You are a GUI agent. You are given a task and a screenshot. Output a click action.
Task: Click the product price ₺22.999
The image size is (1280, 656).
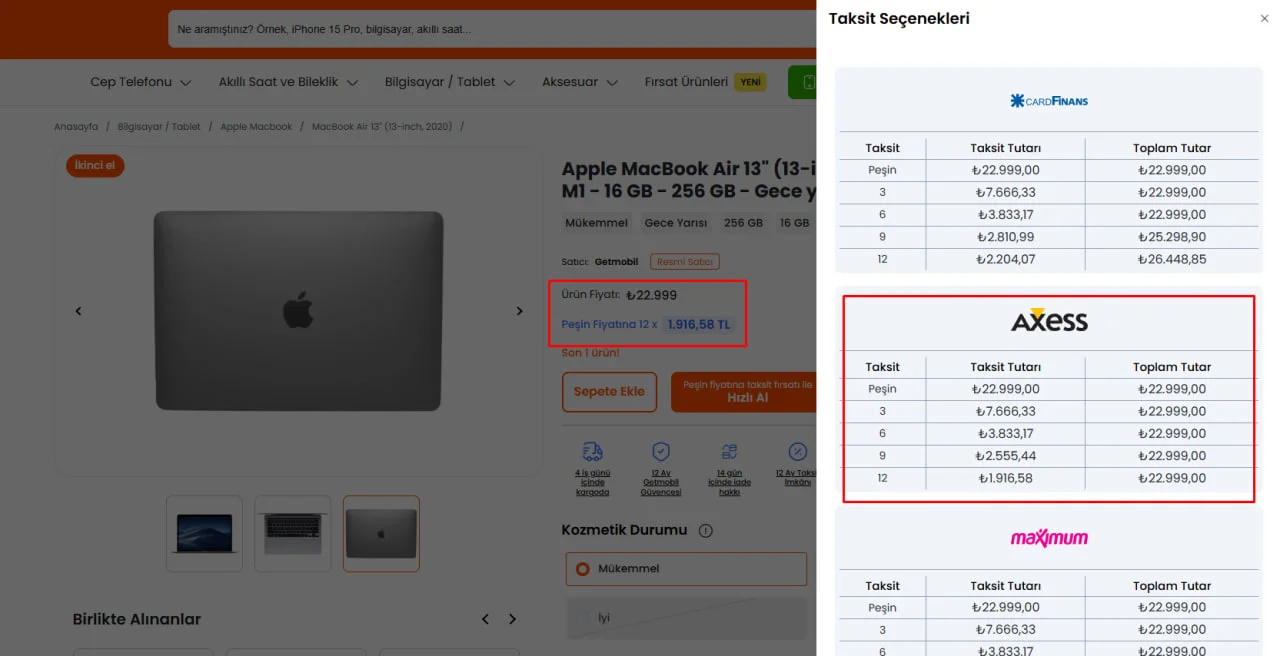(651, 295)
